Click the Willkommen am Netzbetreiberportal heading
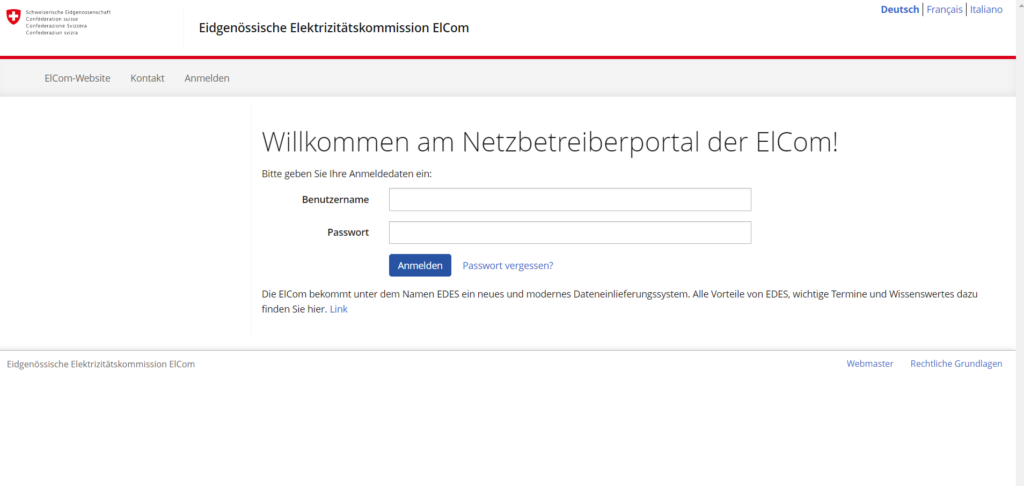 point(550,142)
